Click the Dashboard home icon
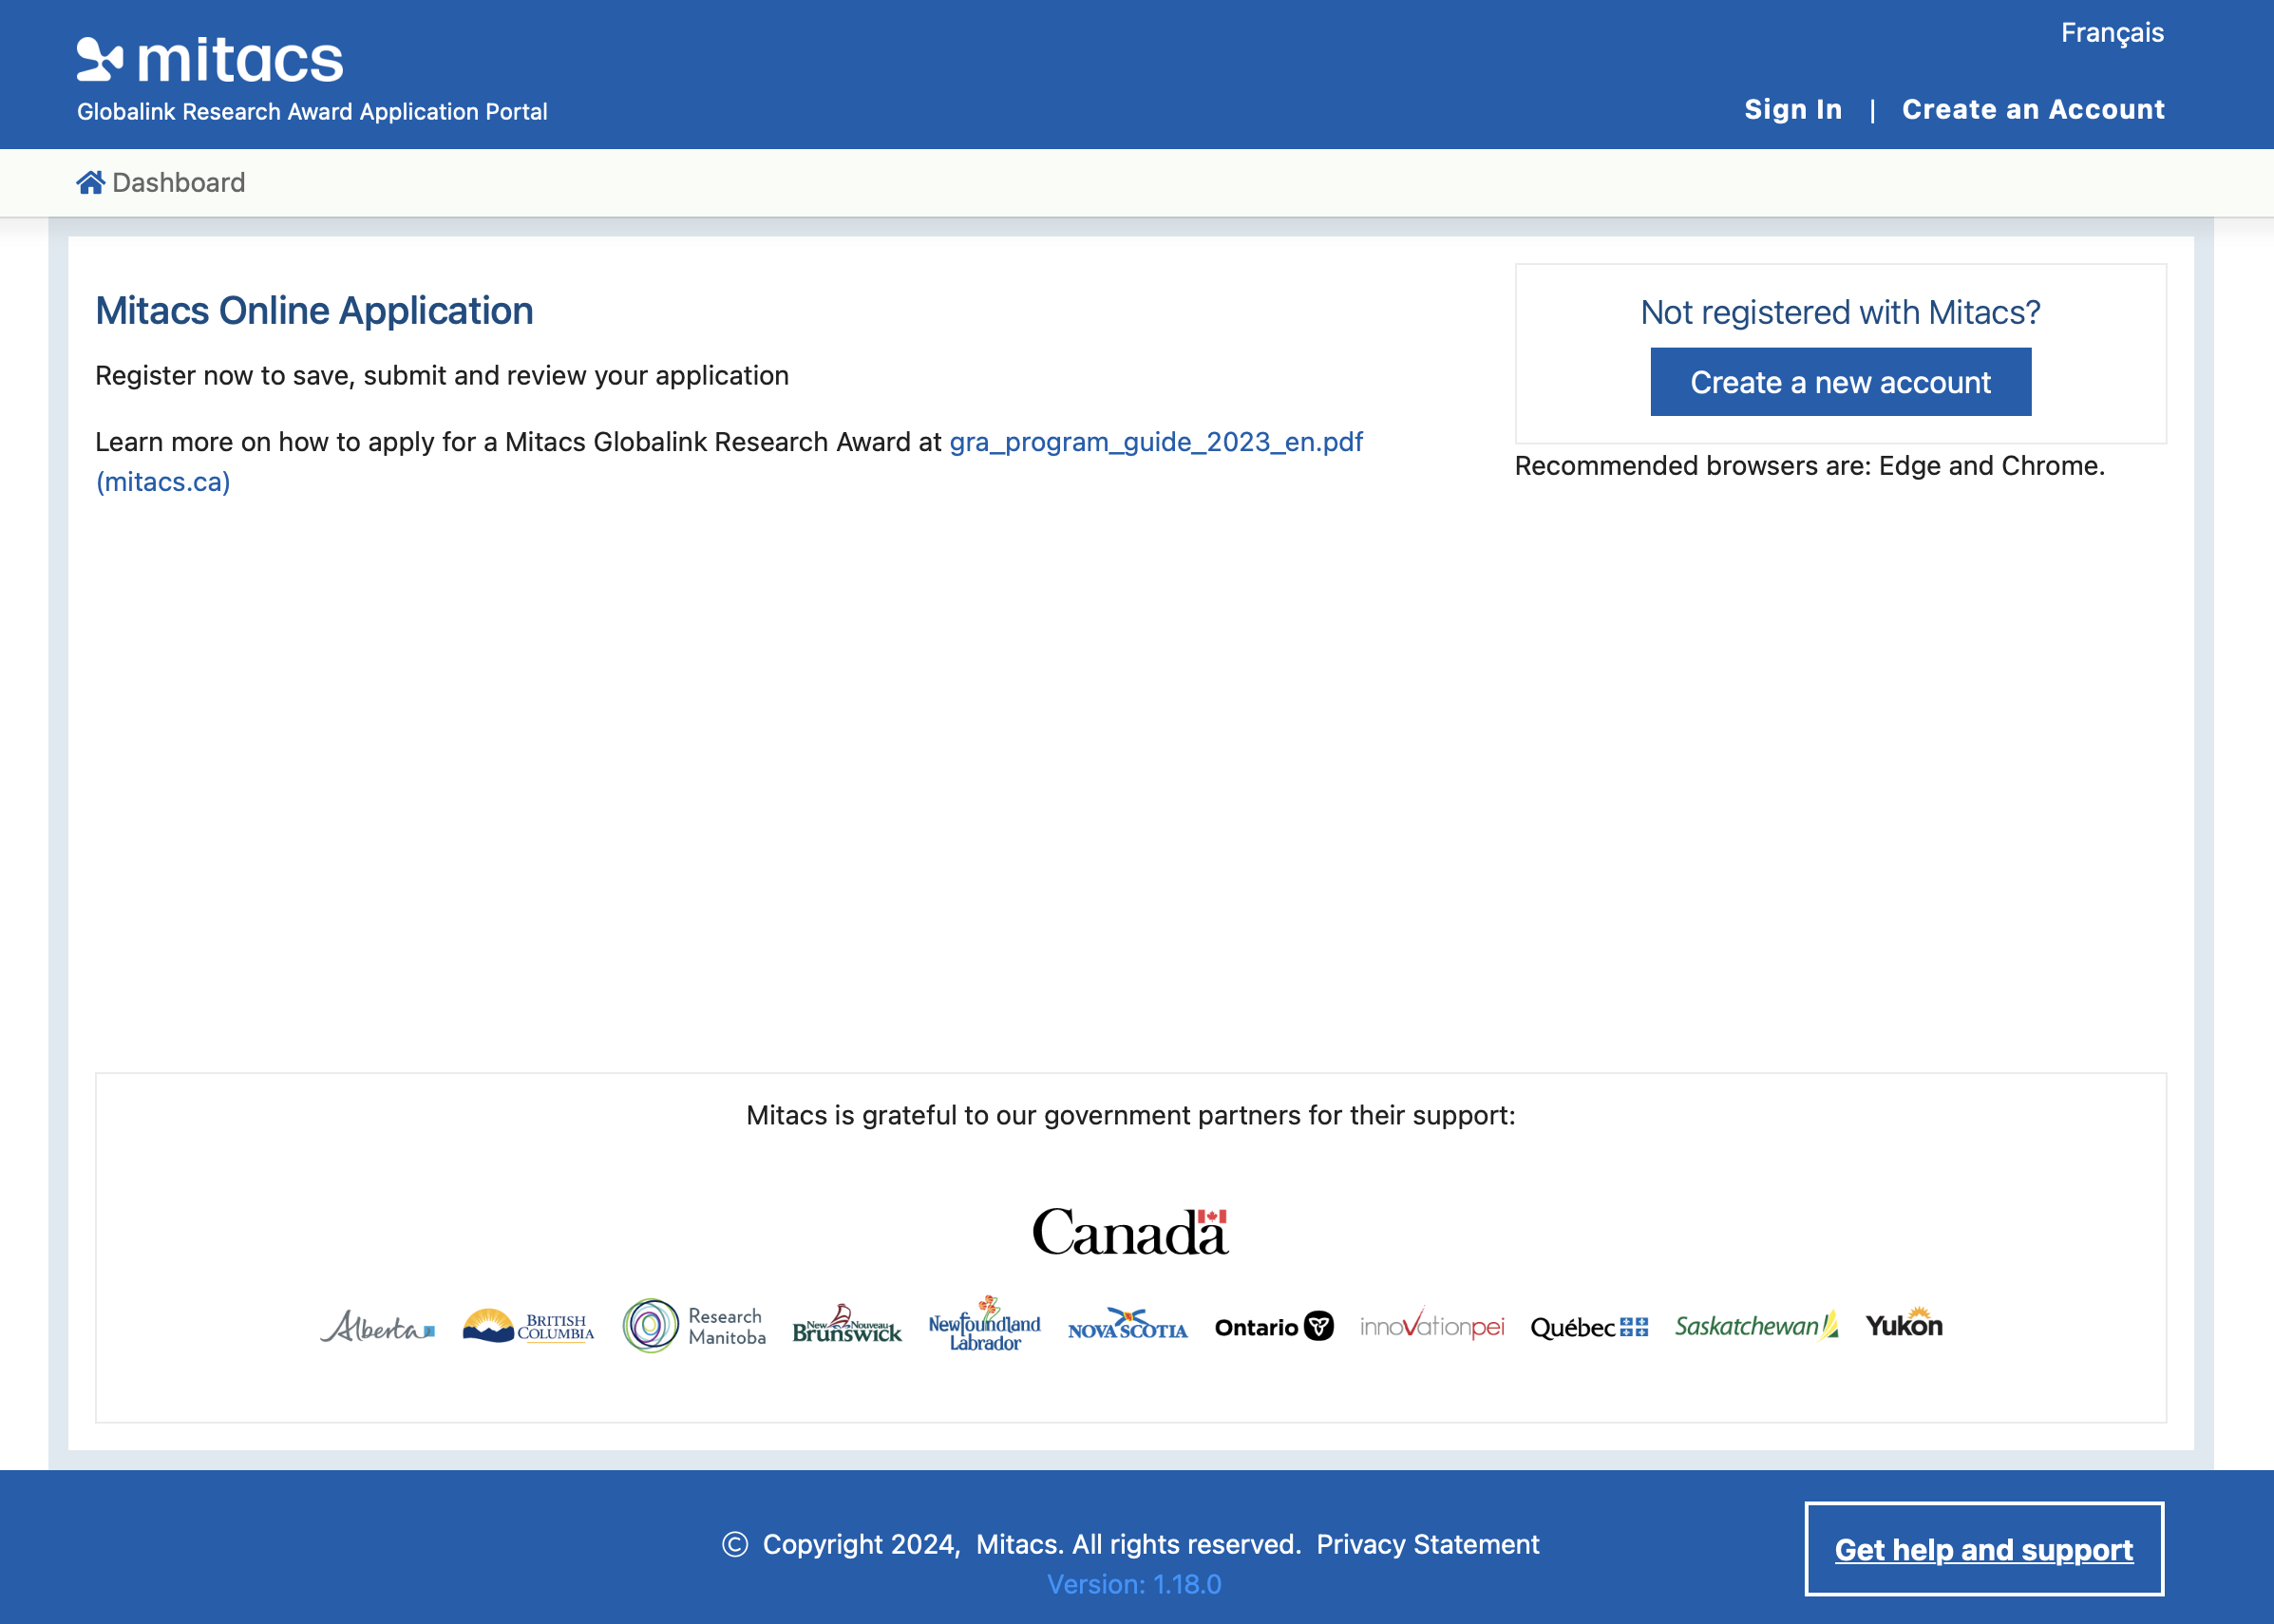2274x1624 pixels. point(90,182)
